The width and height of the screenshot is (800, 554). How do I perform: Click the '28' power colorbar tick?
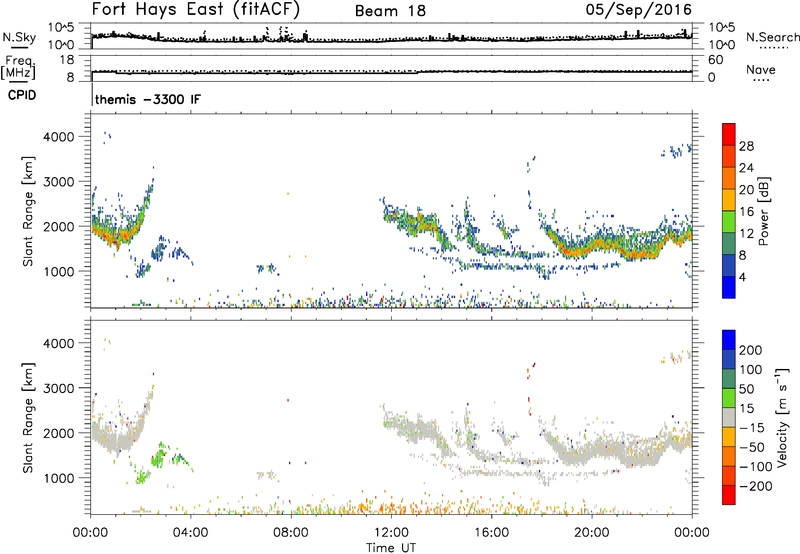click(746, 146)
